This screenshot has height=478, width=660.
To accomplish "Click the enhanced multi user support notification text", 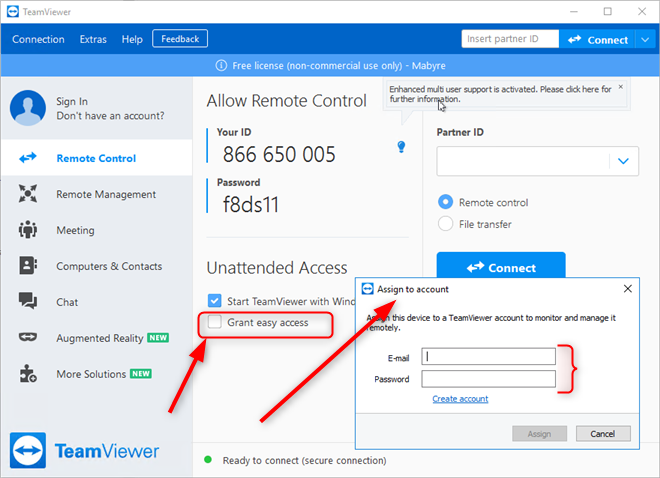I will [500, 94].
